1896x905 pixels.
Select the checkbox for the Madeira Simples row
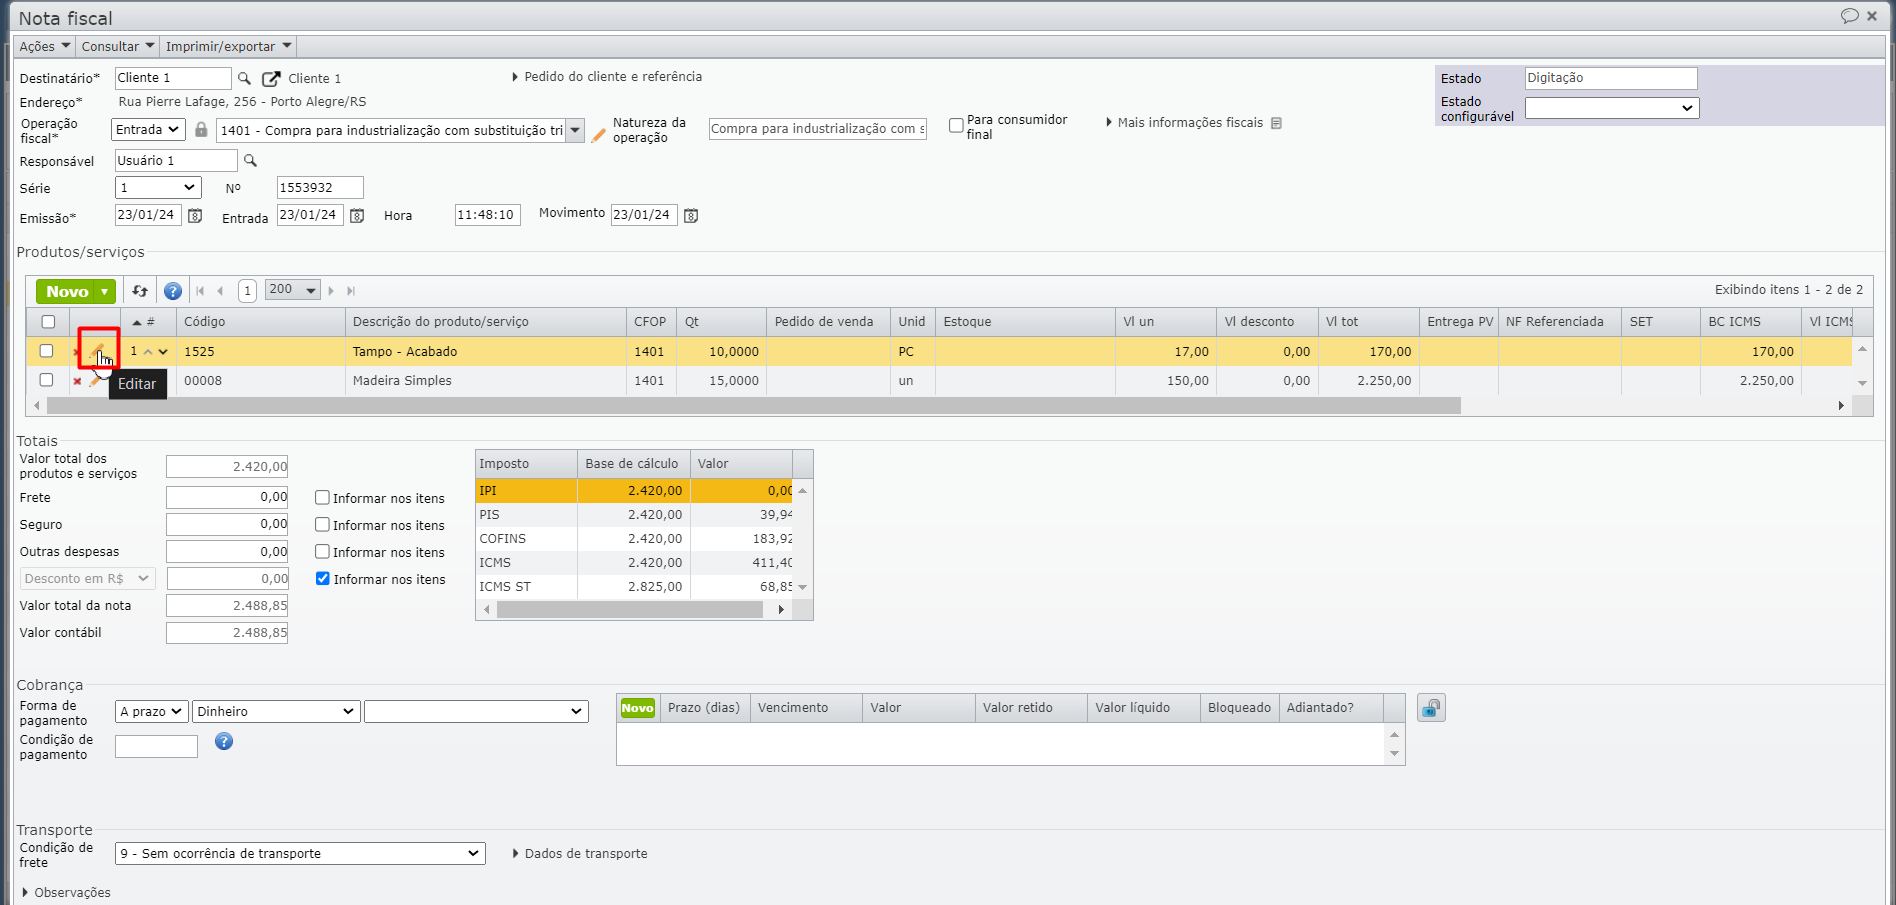(46, 380)
